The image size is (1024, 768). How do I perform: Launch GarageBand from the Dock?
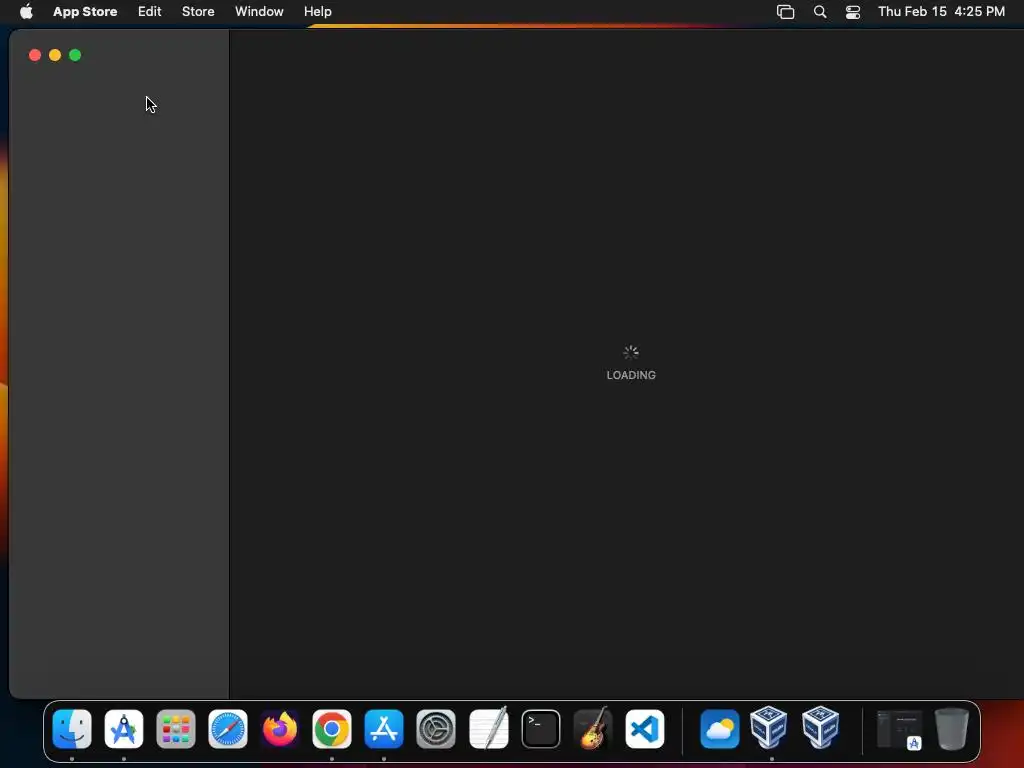[x=593, y=729]
